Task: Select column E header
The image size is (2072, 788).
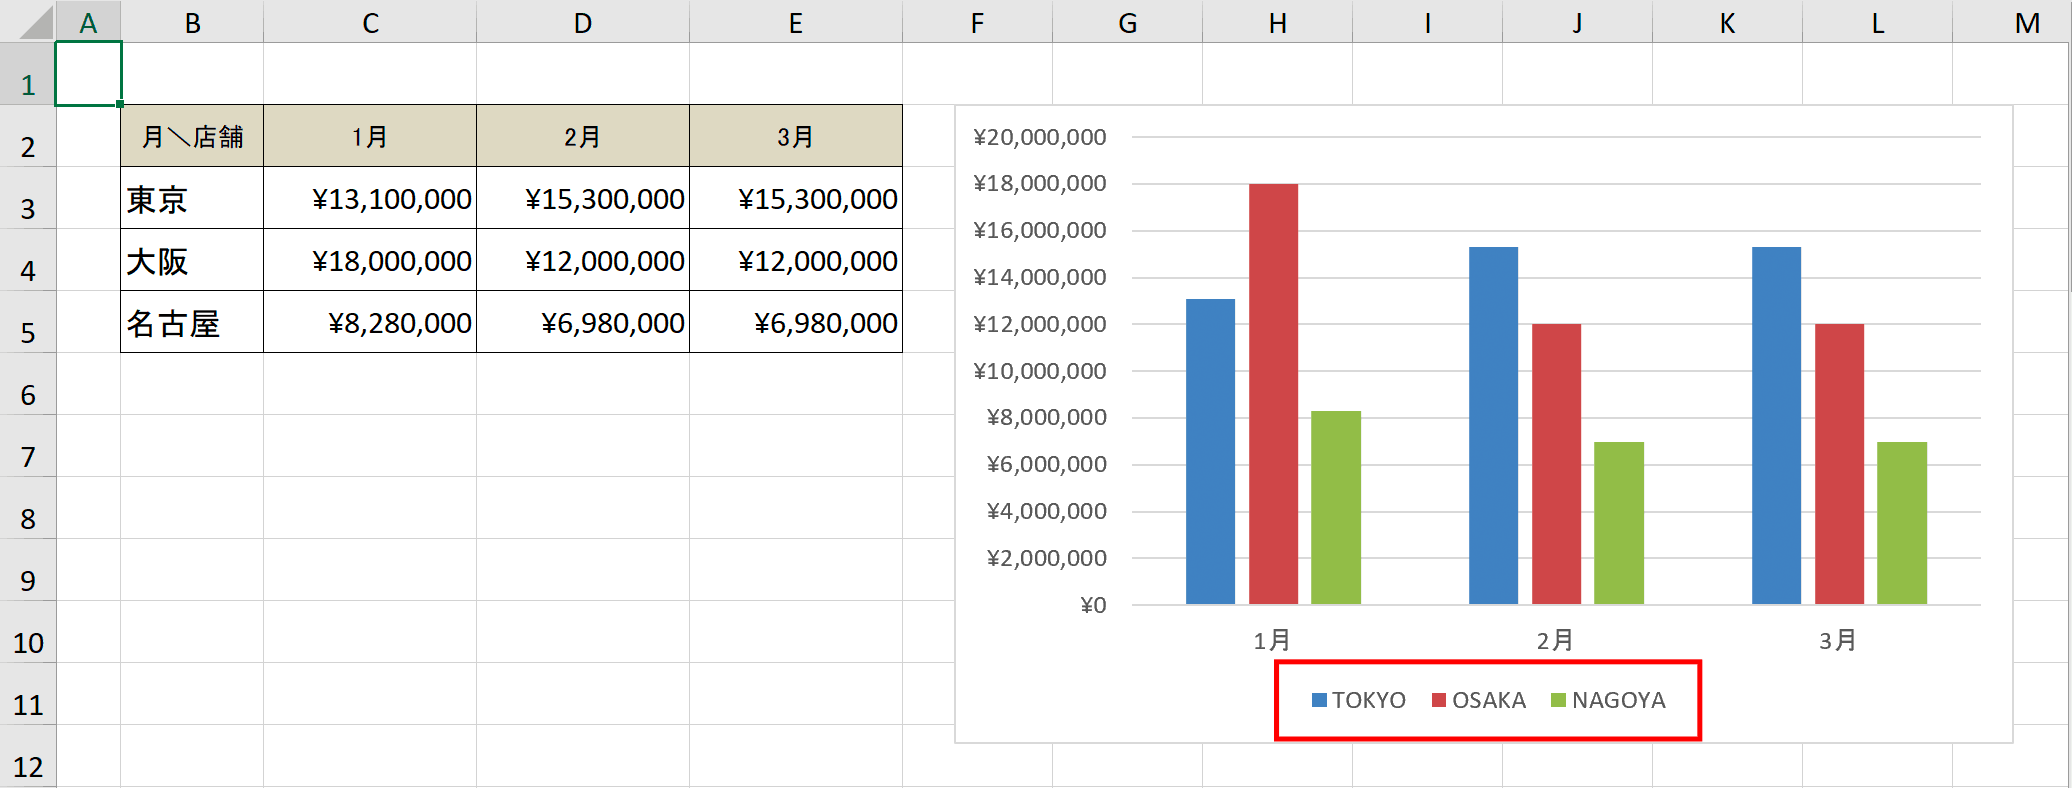Action: [x=796, y=22]
